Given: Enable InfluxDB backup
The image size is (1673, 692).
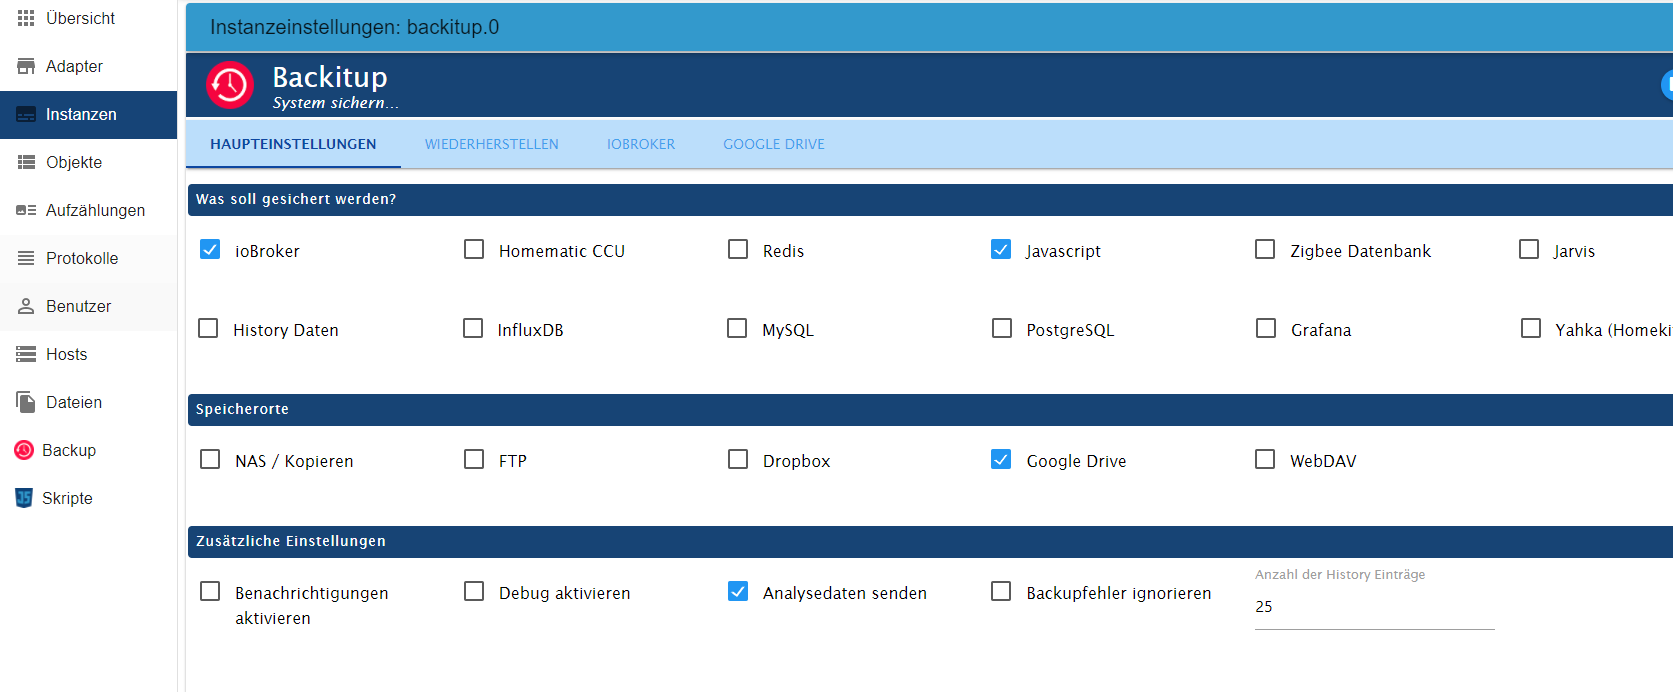Looking at the screenshot, I should 473,328.
